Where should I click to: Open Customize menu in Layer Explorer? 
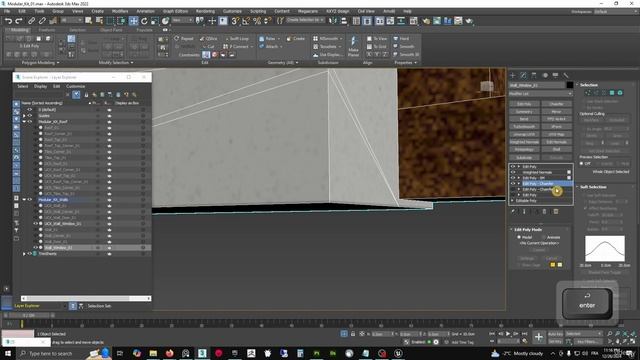click(x=76, y=87)
